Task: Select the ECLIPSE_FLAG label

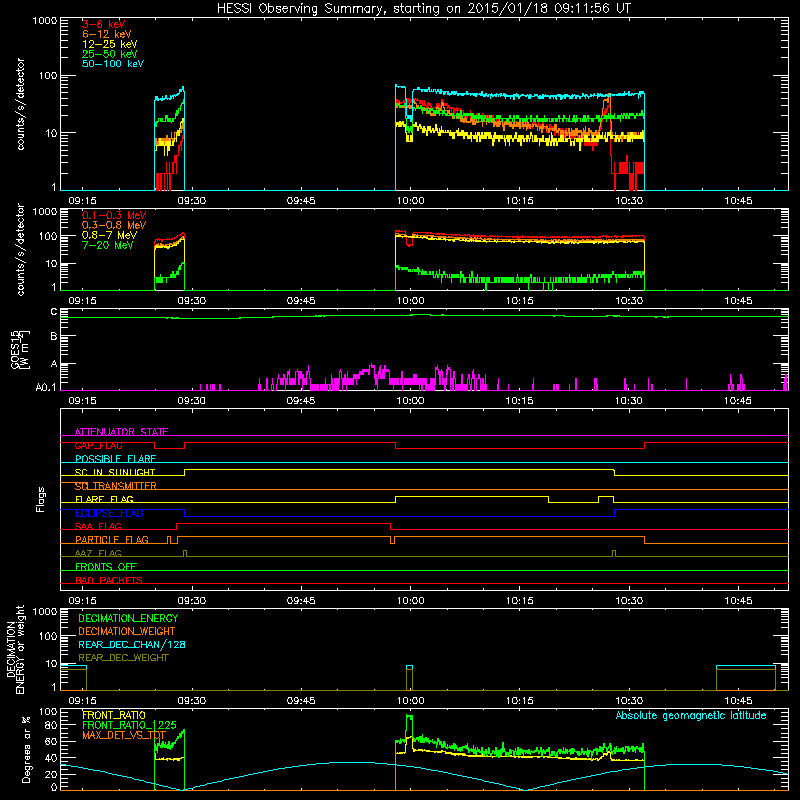Action: (109, 513)
